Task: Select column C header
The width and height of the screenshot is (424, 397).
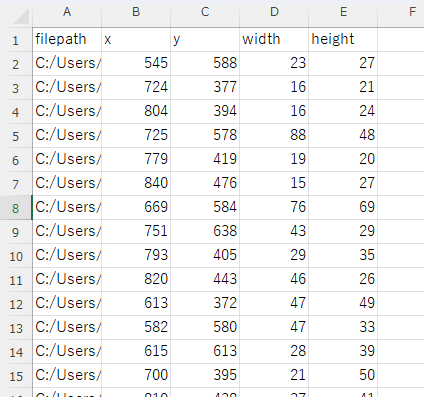Action: pyautogui.click(x=205, y=13)
